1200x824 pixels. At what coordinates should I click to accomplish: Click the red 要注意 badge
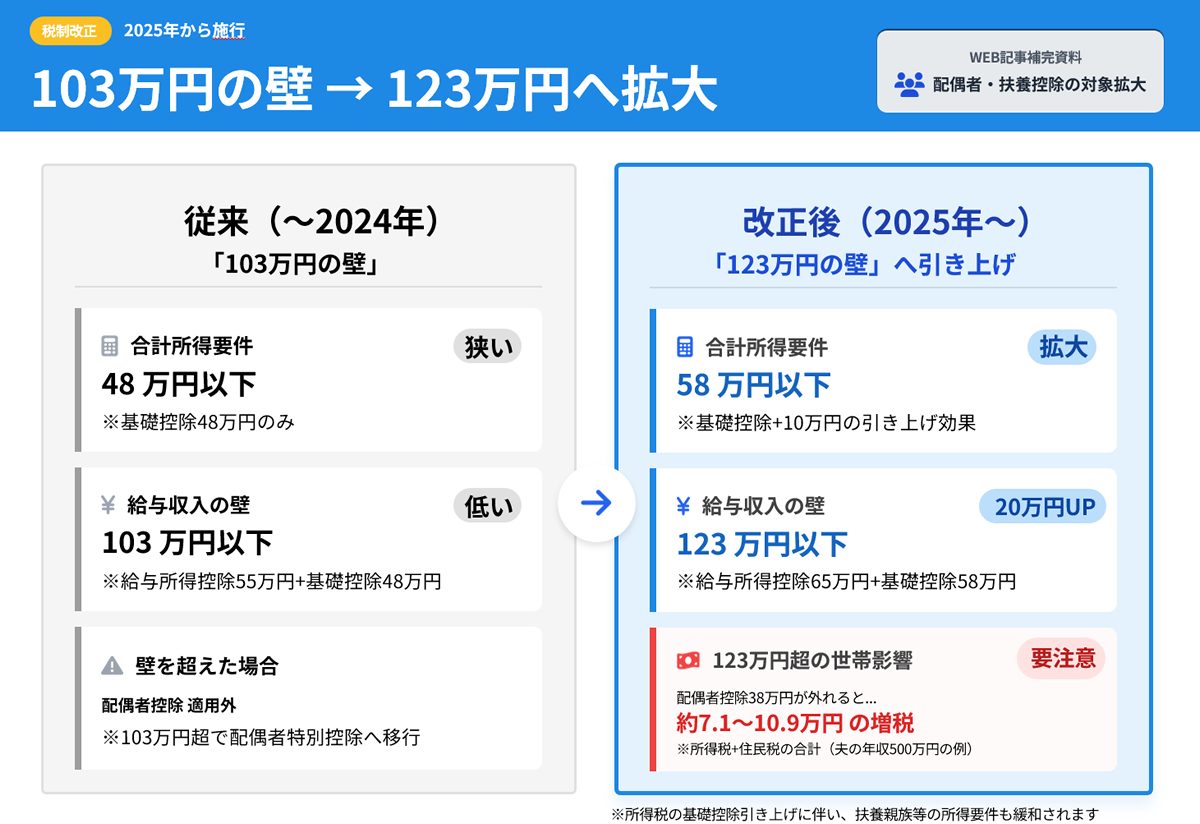[x=1062, y=658]
